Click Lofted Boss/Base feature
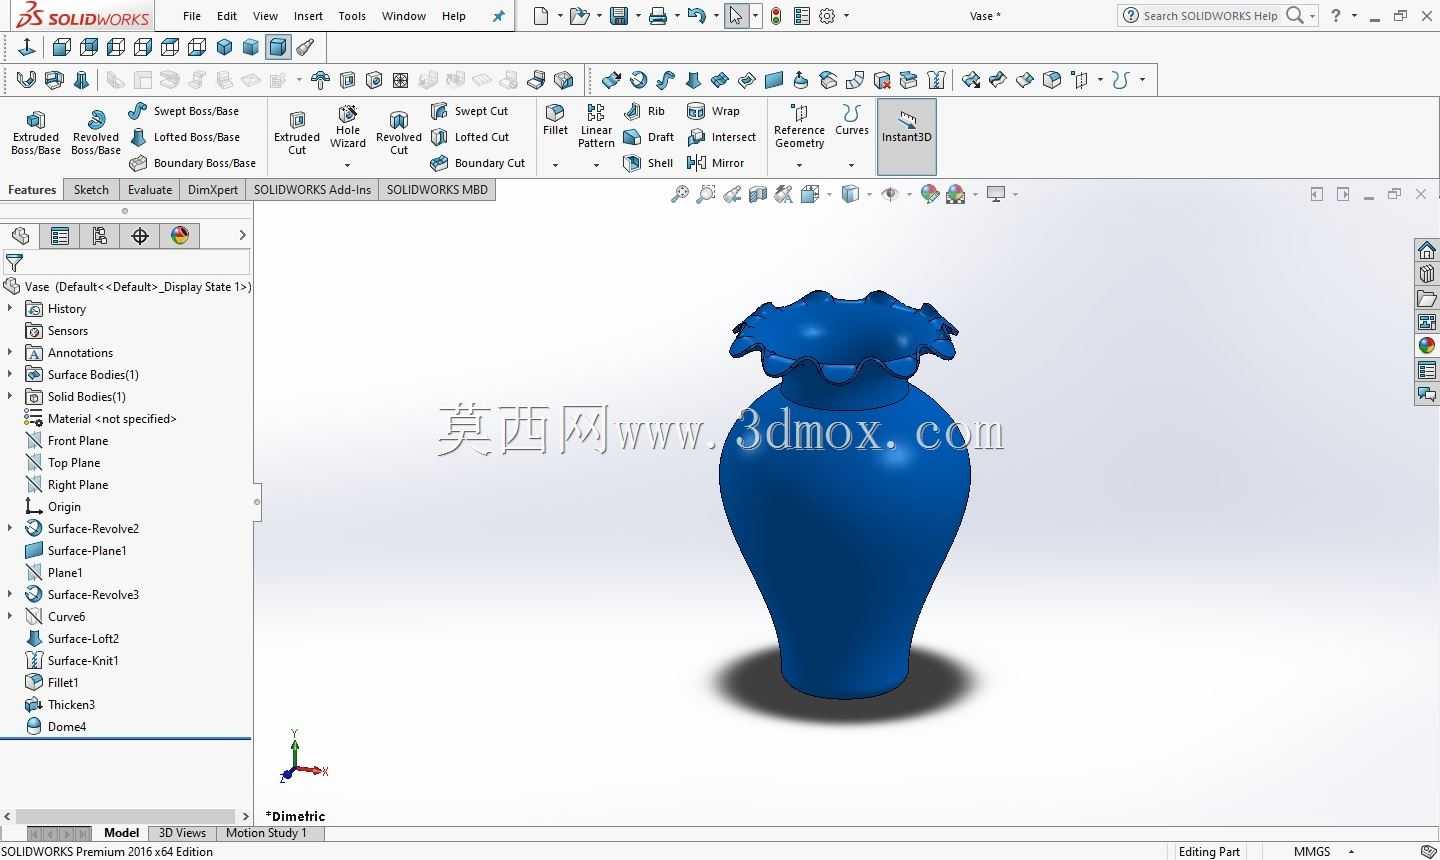1440x860 pixels. [x=185, y=137]
